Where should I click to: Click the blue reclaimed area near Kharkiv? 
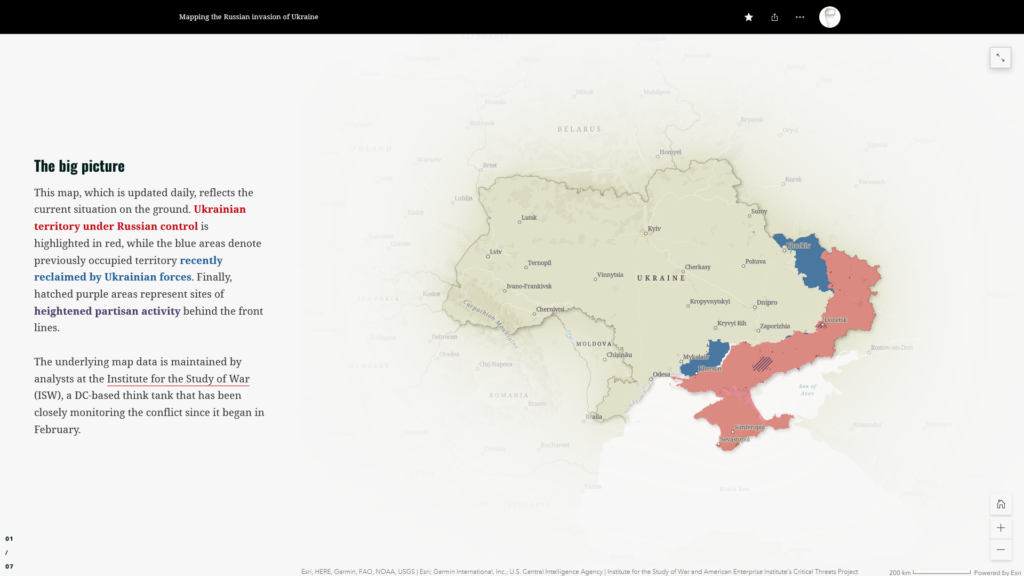pyautogui.click(x=800, y=256)
